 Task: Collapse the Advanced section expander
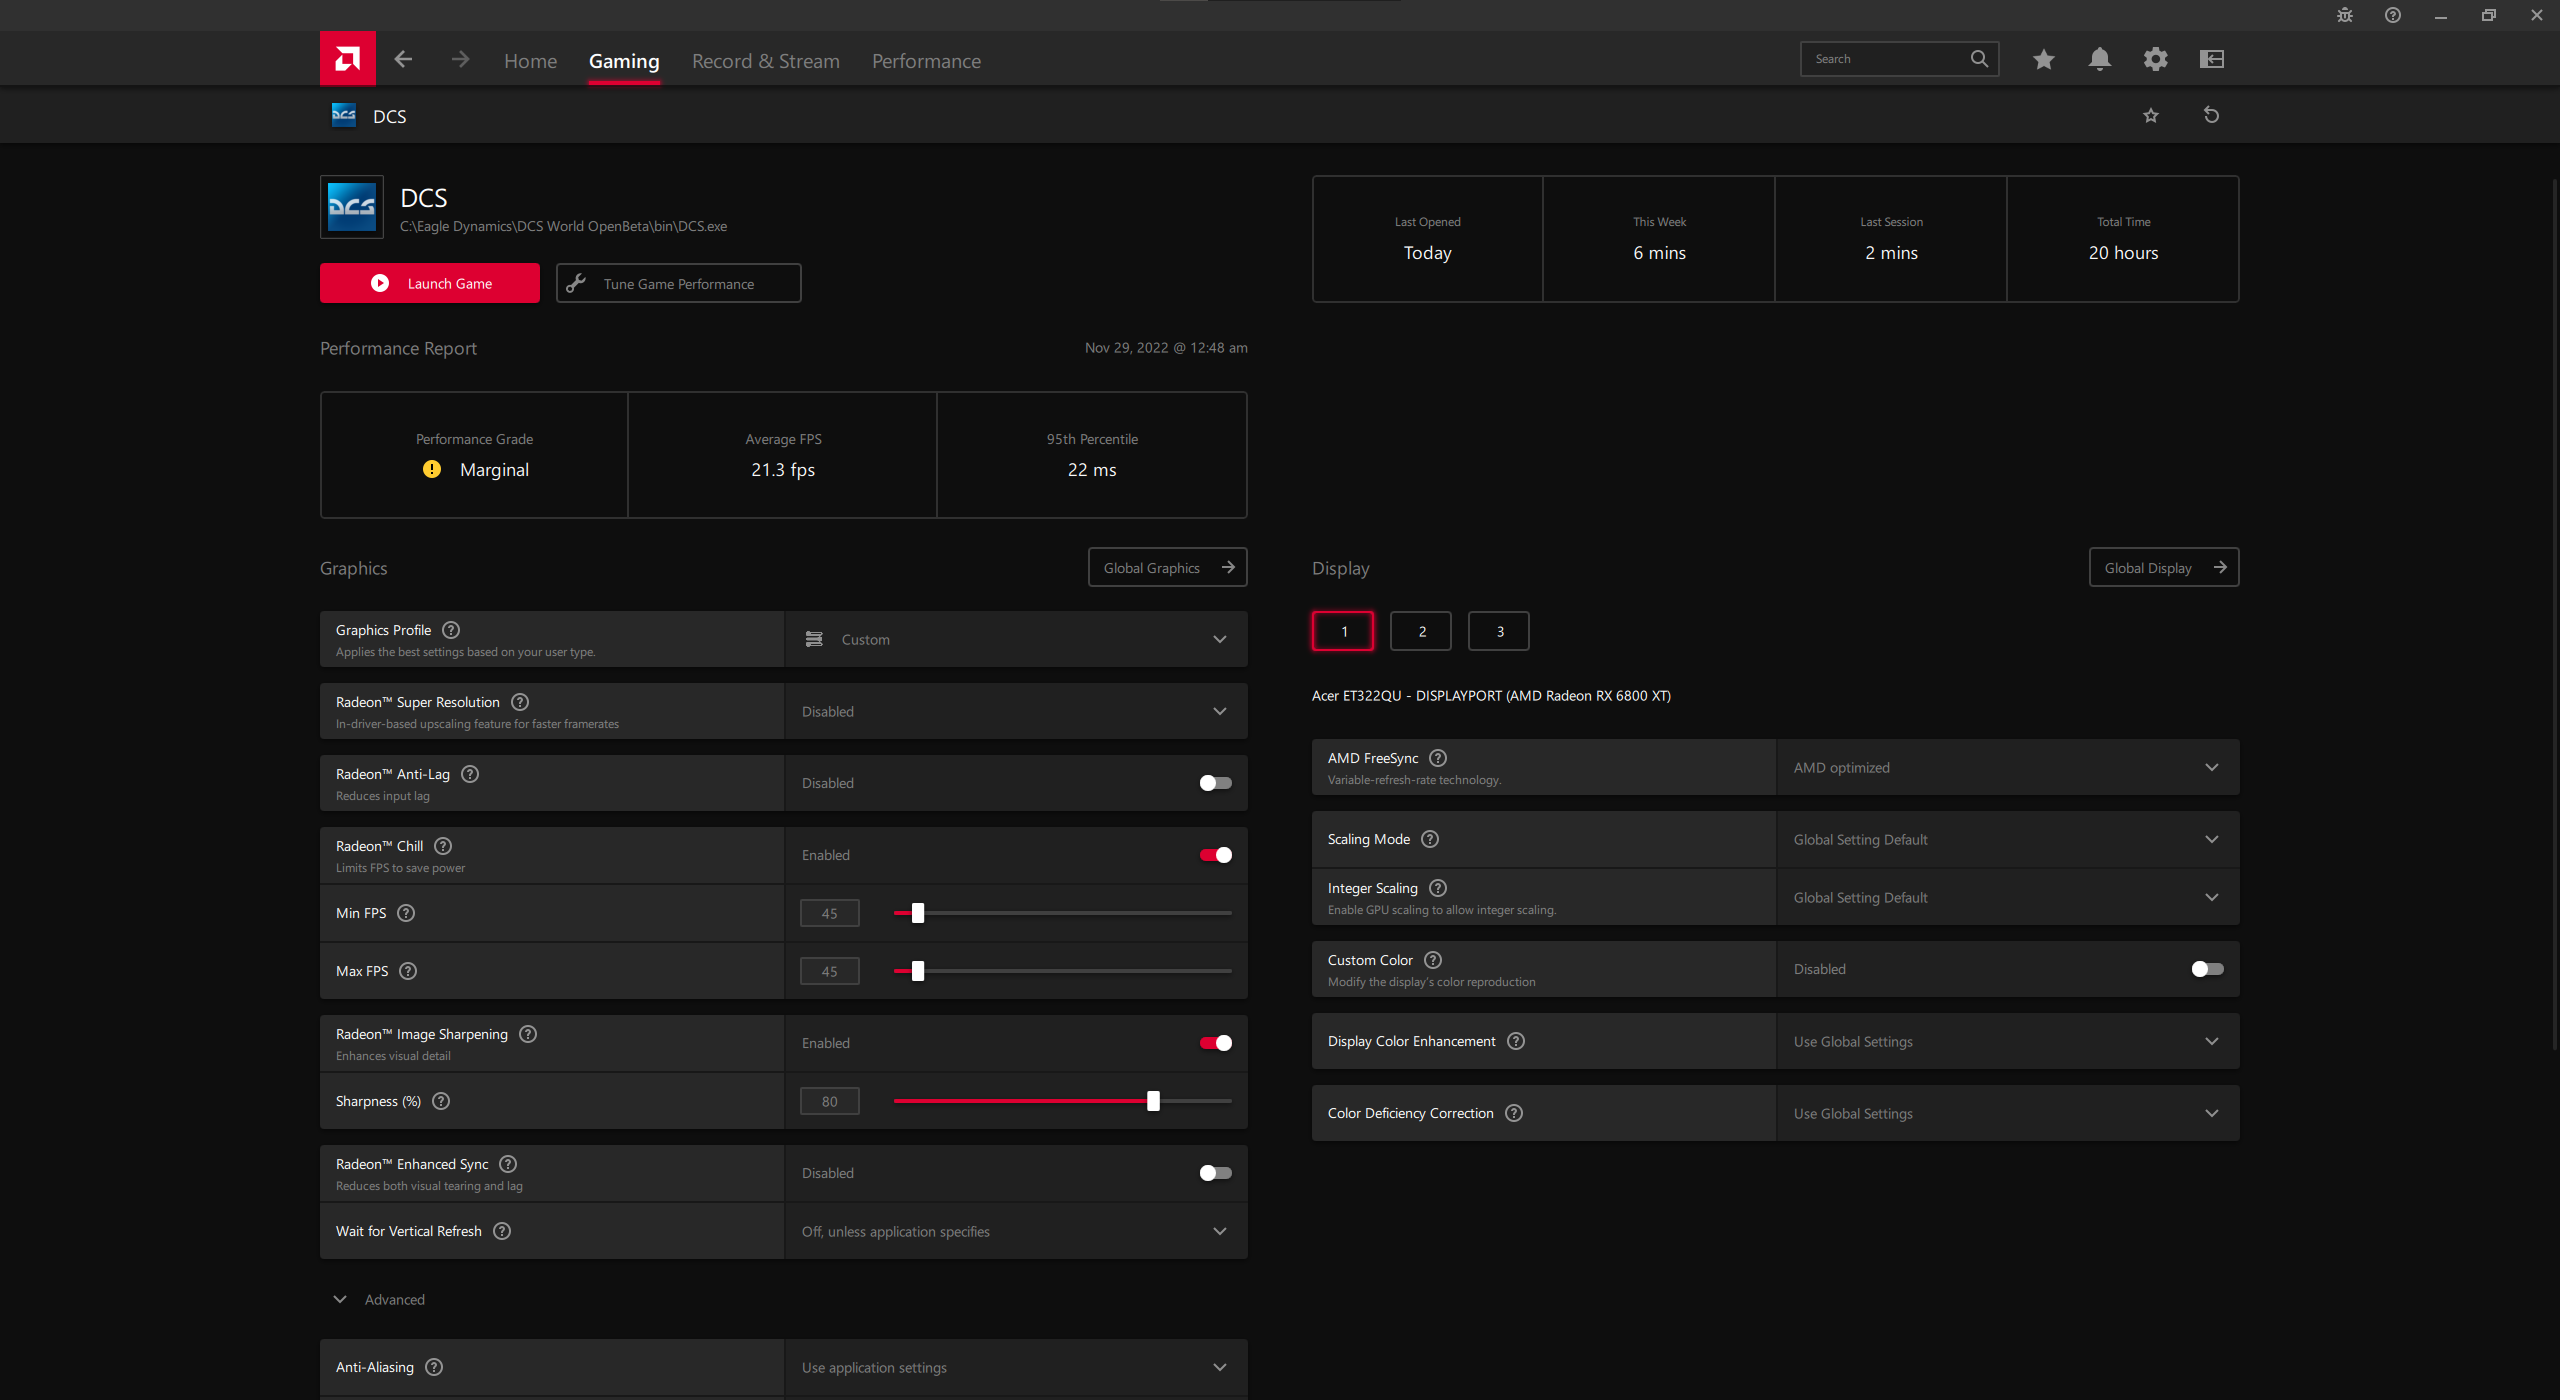[x=340, y=1299]
